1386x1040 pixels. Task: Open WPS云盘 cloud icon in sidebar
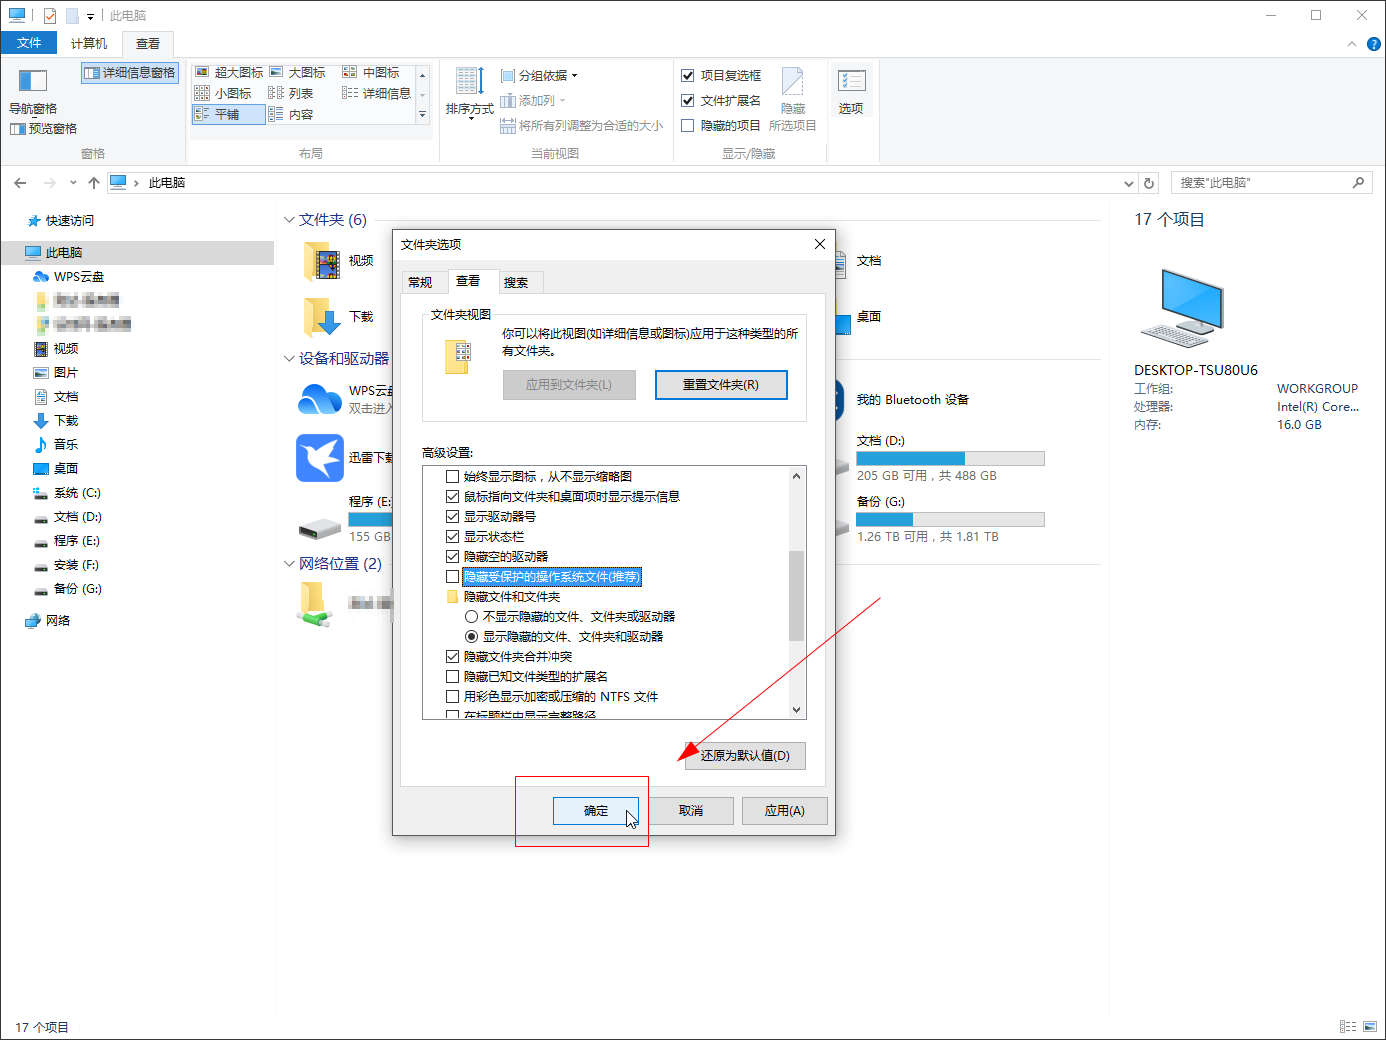(41, 277)
